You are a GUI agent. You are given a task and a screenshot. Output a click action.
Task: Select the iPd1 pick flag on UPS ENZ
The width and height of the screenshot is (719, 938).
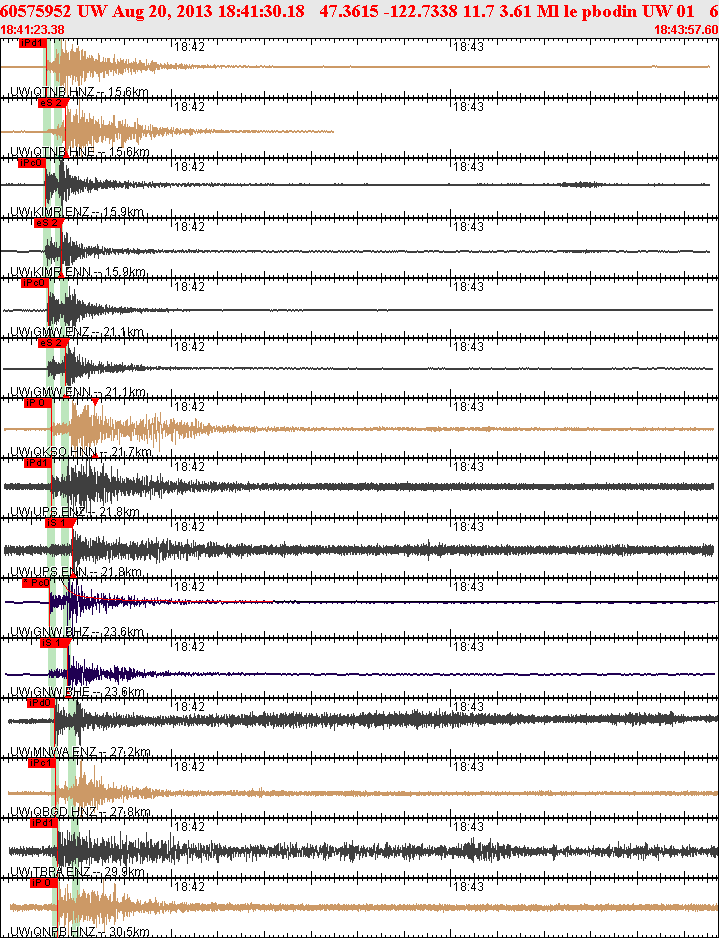tap(38, 463)
